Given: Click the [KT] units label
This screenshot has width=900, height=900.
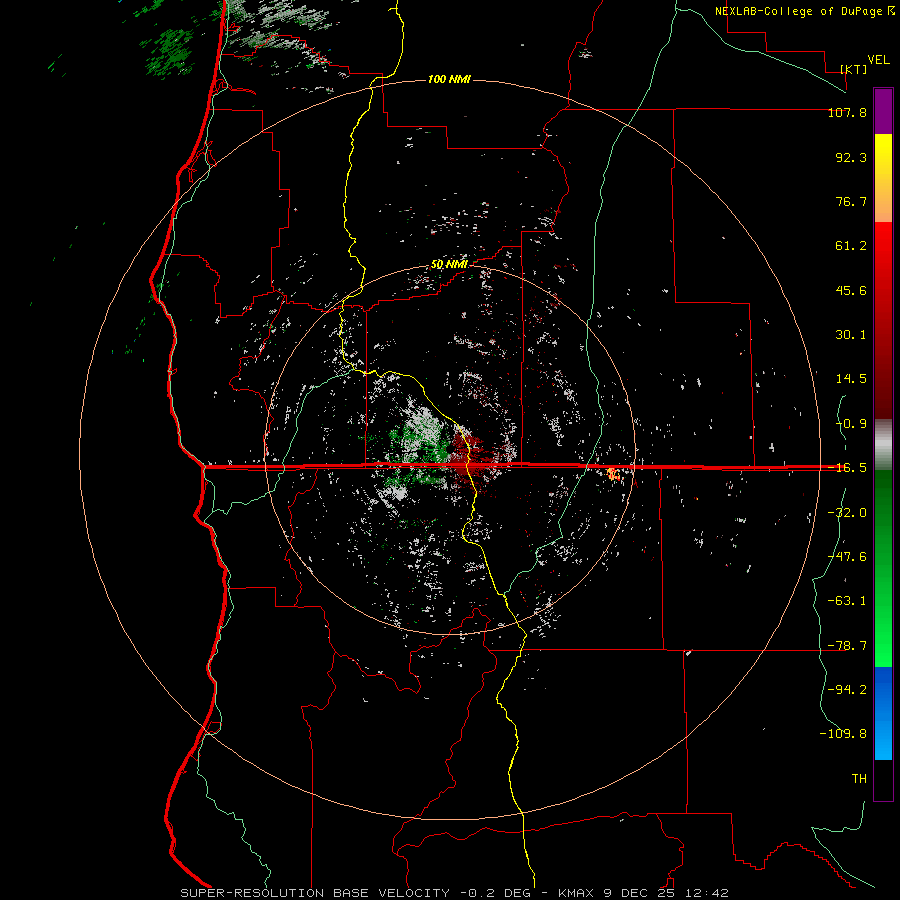Looking at the screenshot, I should point(854,69).
